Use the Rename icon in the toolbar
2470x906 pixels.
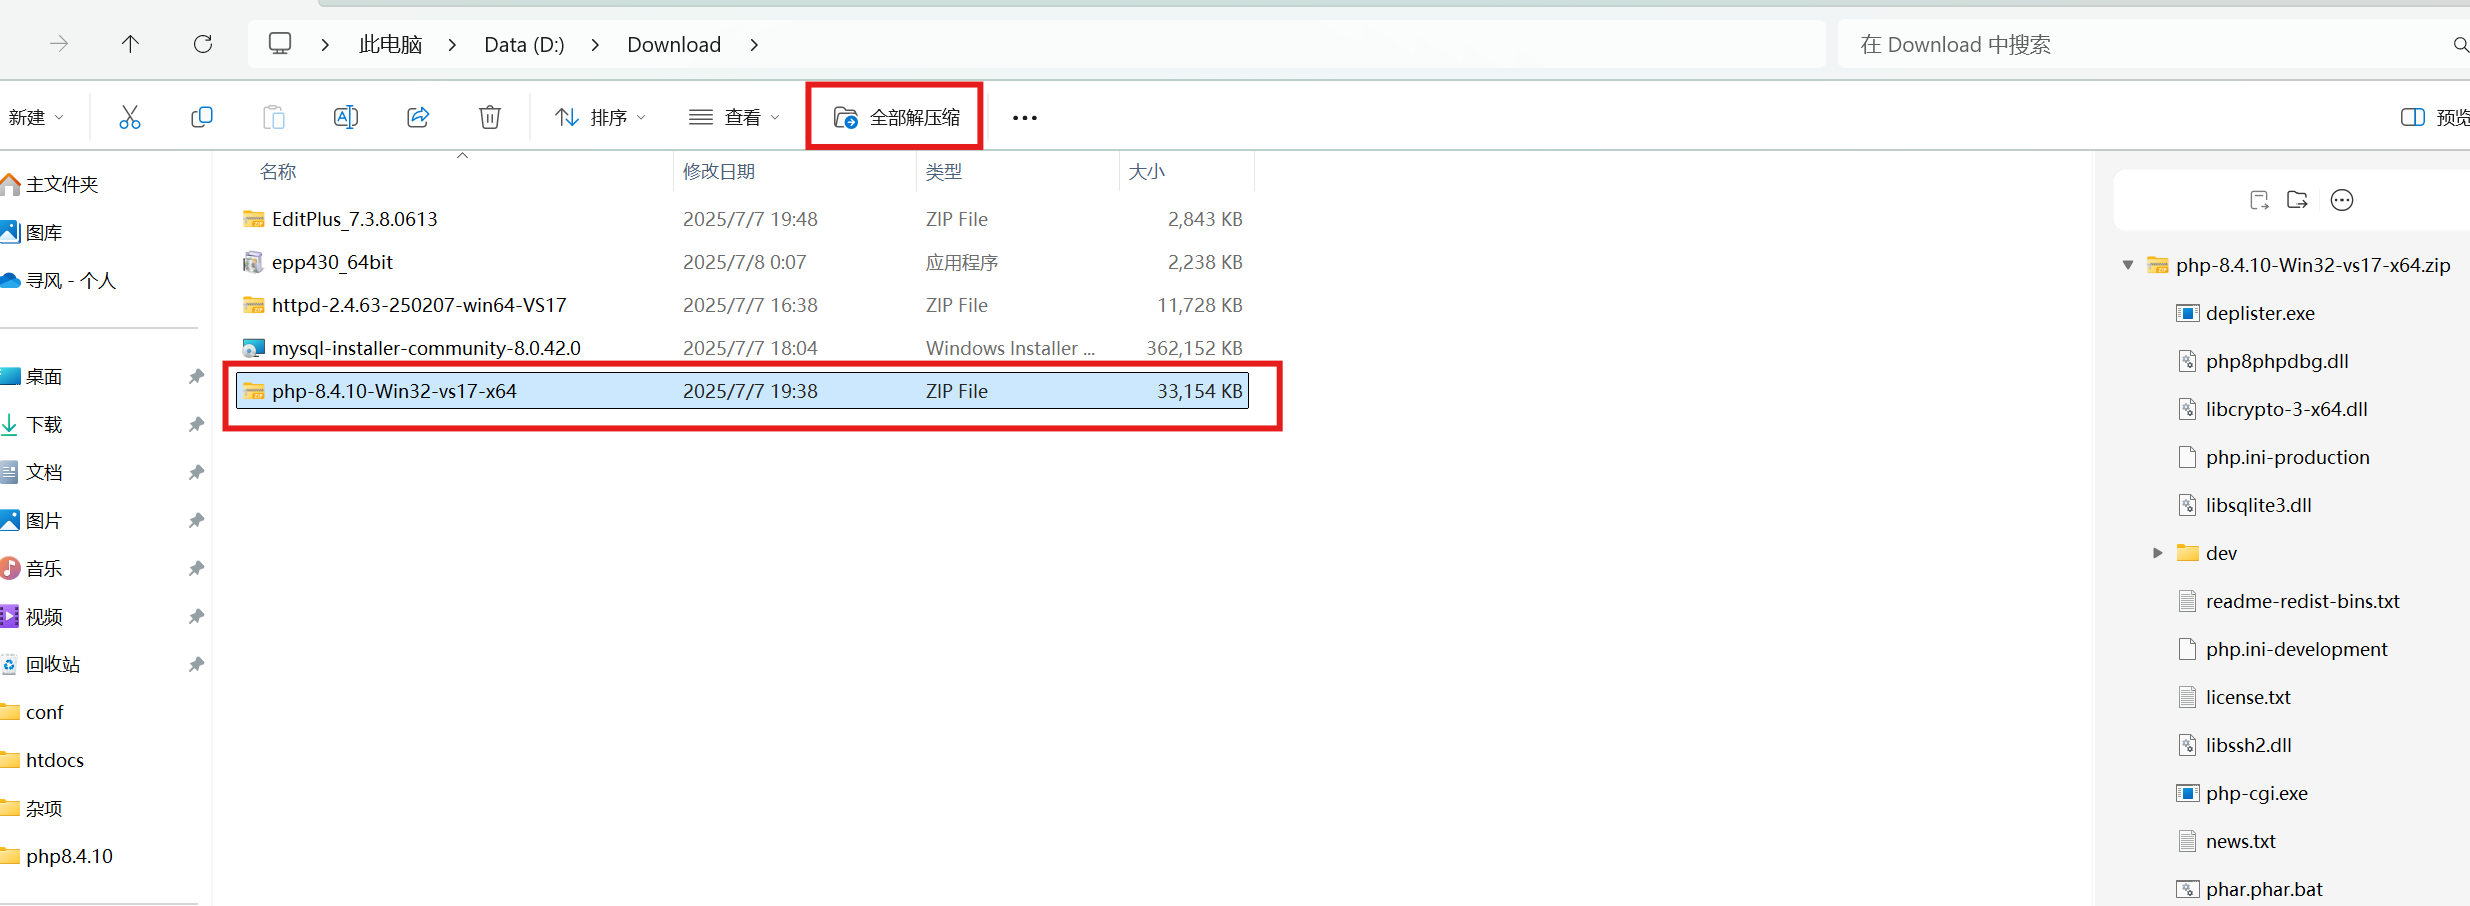coord(345,116)
